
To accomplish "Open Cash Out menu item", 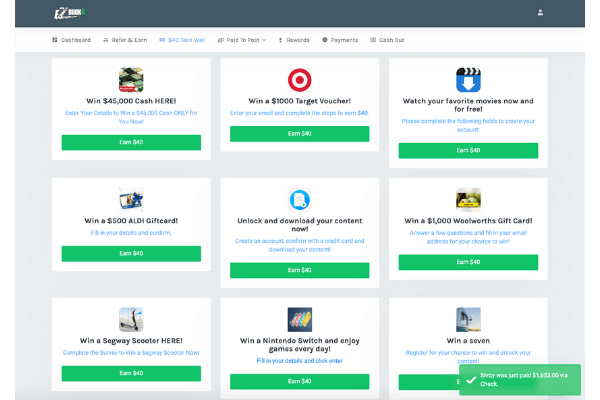I will tap(387, 40).
